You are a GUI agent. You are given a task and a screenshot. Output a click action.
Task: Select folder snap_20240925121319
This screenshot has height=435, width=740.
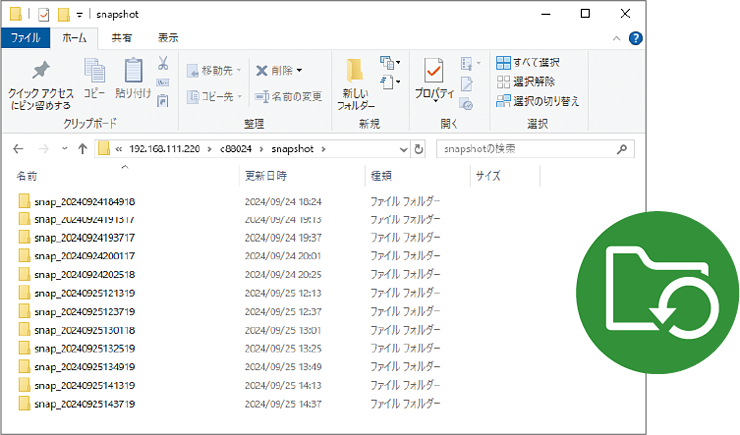click(x=84, y=293)
